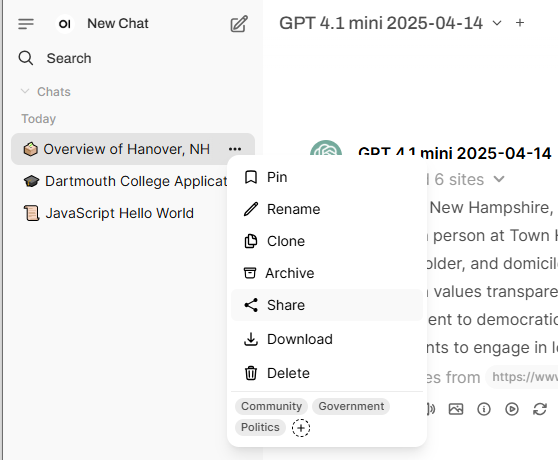
Task: Click the Today date heading
Action: pos(38,119)
